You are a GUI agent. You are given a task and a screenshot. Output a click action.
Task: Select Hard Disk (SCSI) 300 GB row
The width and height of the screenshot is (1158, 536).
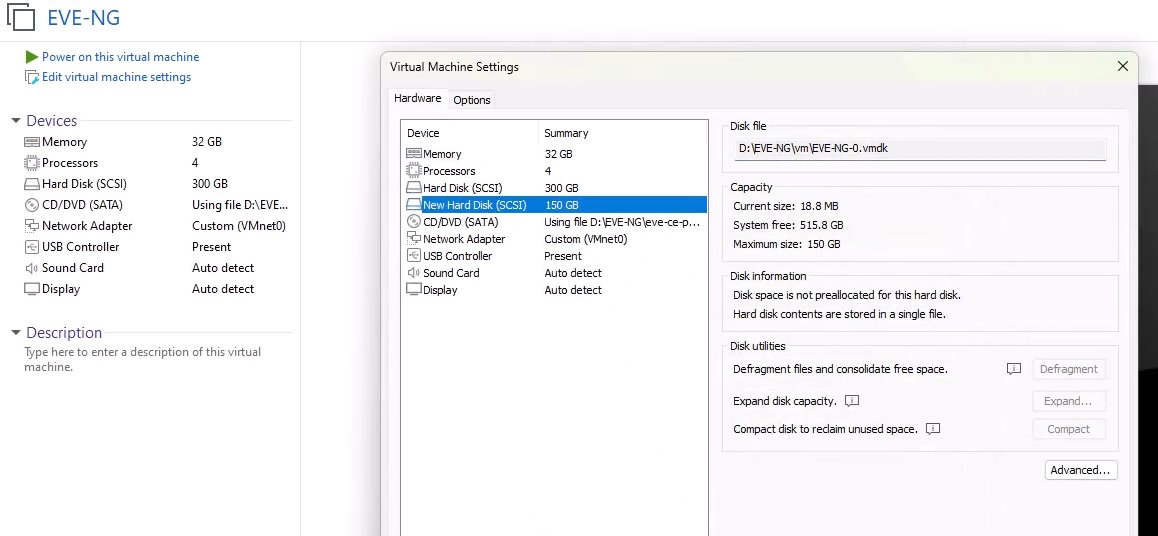click(554, 188)
